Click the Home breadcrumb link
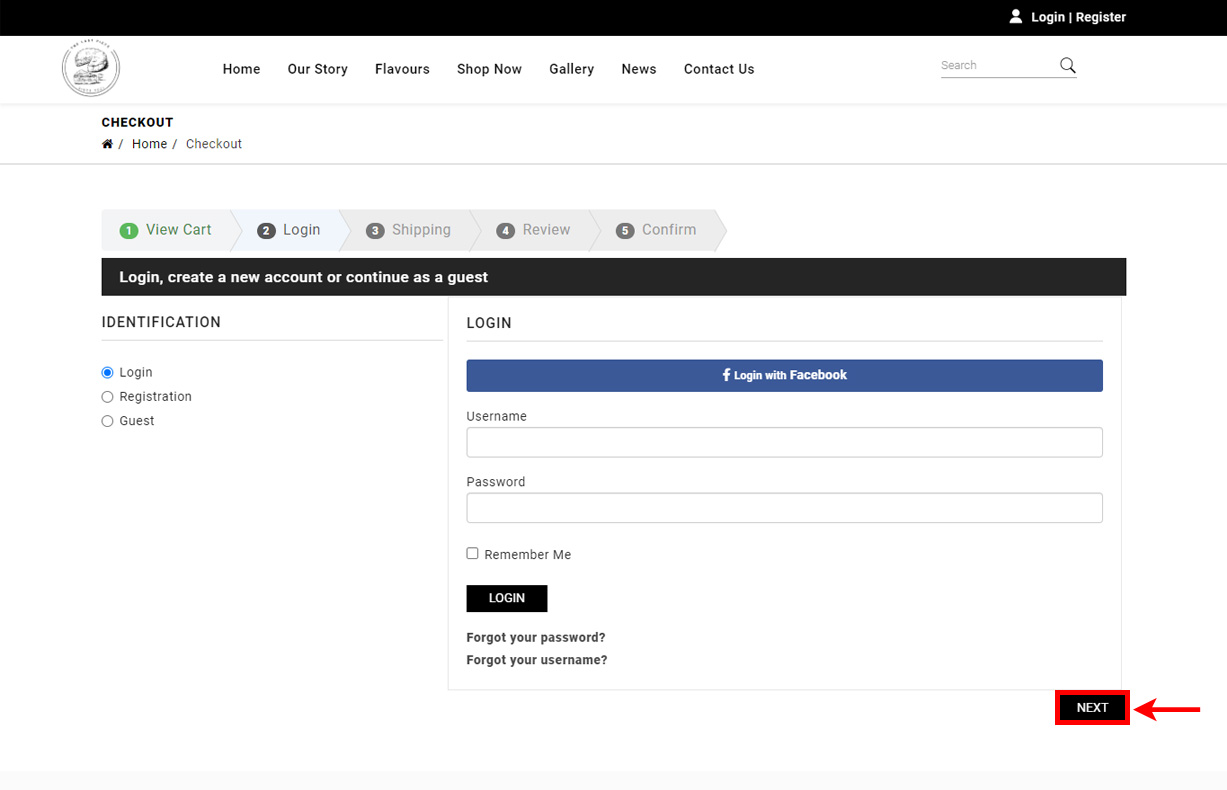1227x790 pixels. click(x=149, y=144)
